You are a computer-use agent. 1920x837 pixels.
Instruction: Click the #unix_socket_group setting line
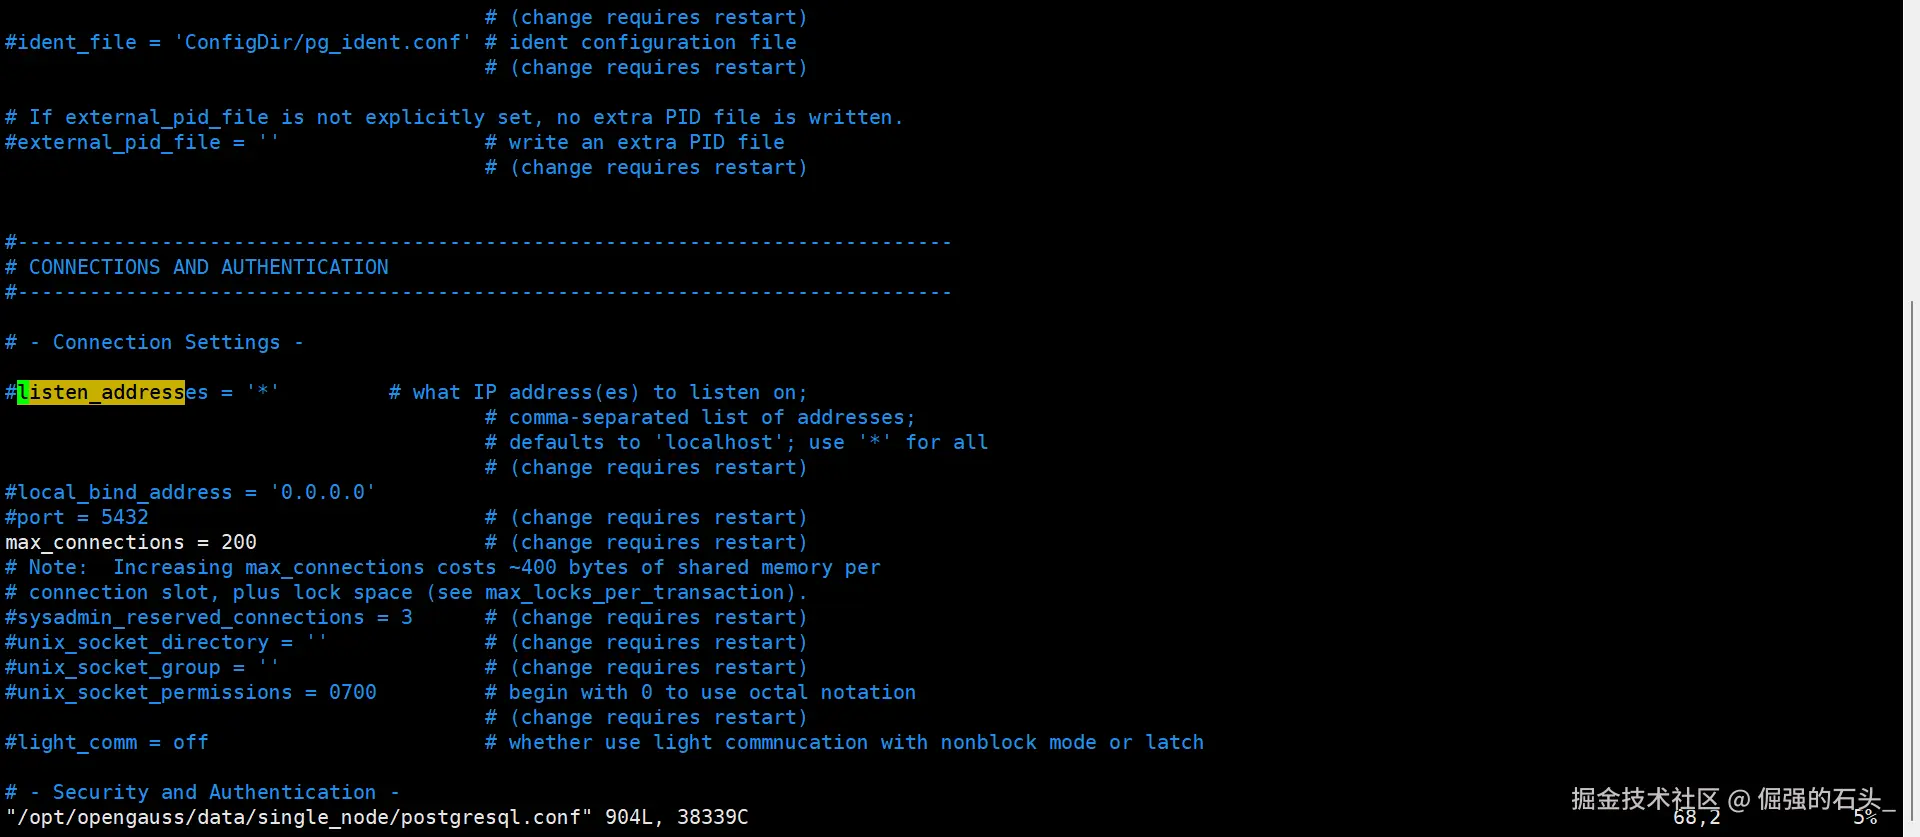141,667
